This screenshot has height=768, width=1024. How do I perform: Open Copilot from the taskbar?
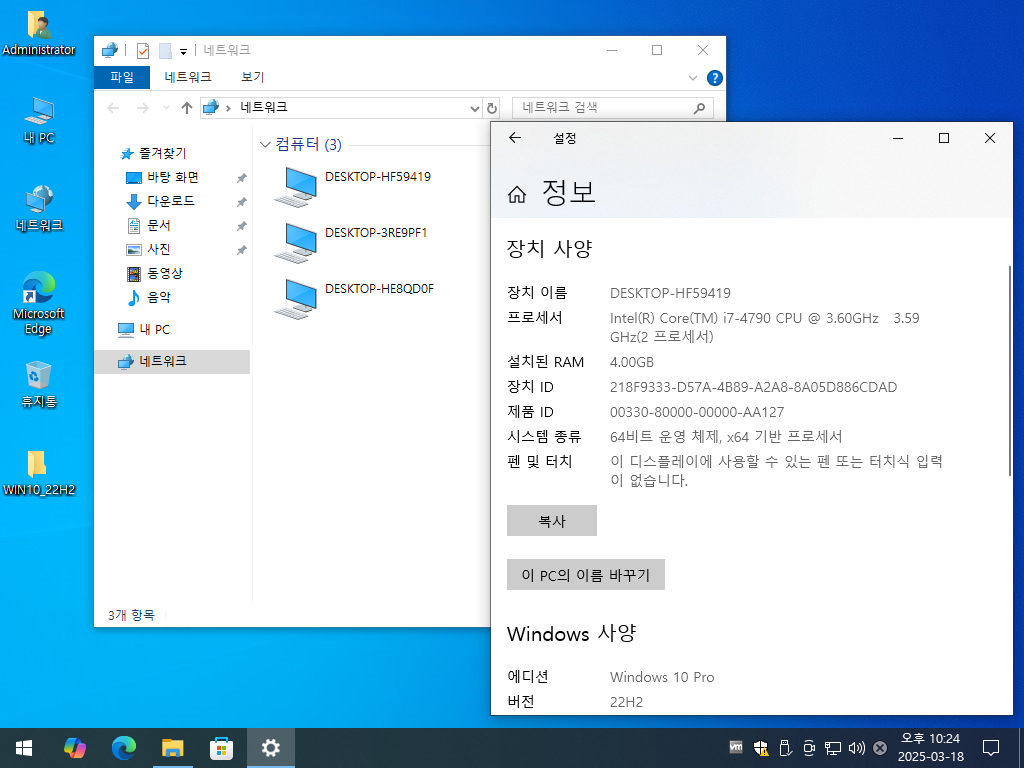click(x=75, y=748)
